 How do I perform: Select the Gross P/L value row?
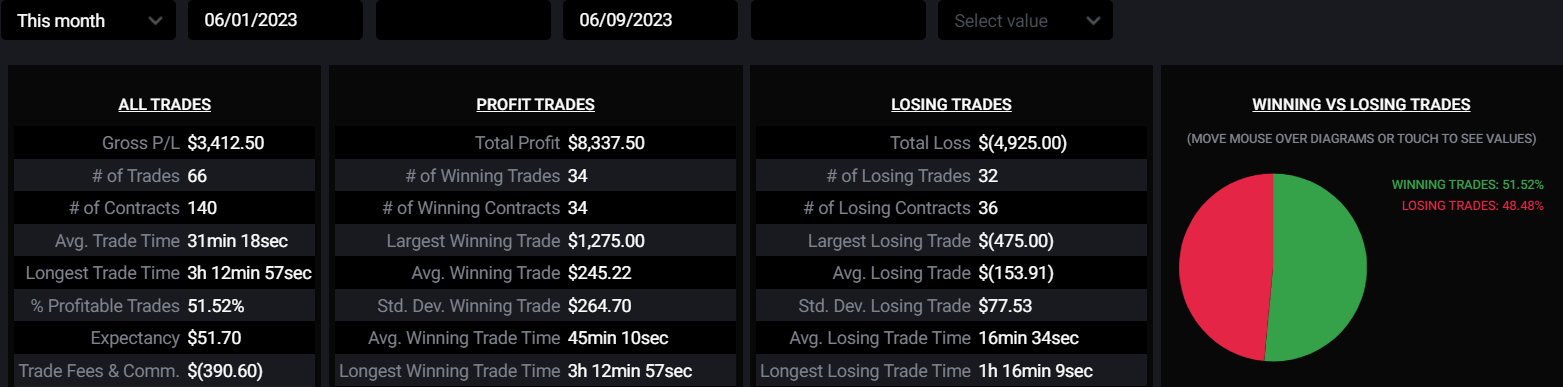(165, 143)
